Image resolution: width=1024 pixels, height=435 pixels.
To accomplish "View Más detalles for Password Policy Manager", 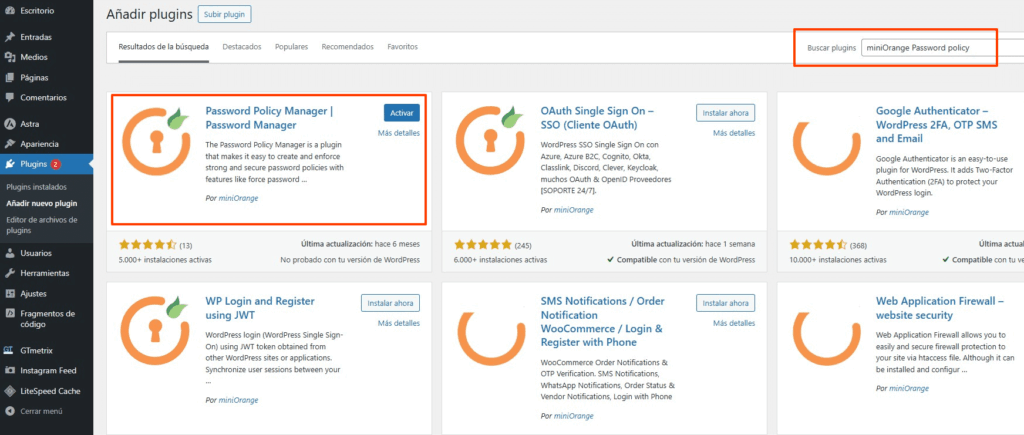I will point(398,133).
